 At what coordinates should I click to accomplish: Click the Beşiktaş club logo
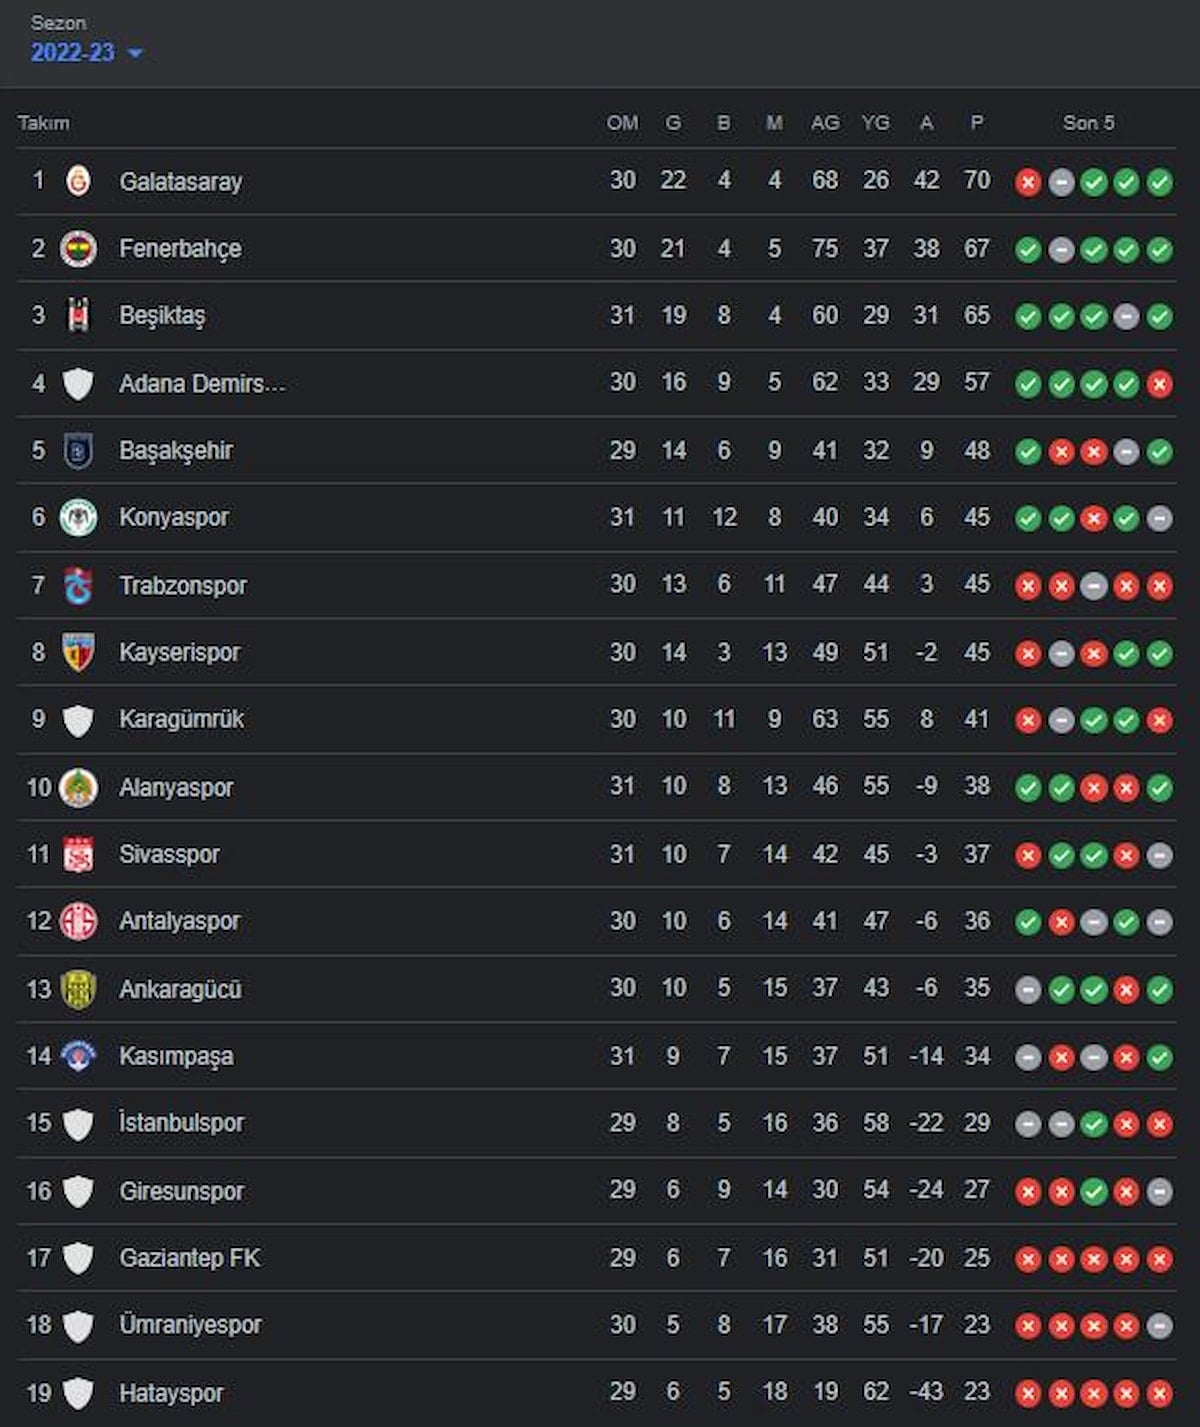click(x=78, y=315)
